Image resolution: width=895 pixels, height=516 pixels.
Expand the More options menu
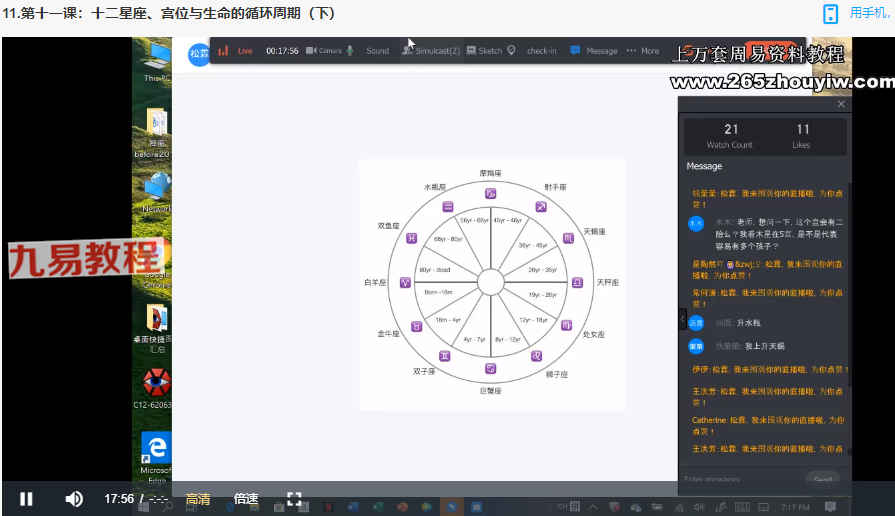(643, 51)
